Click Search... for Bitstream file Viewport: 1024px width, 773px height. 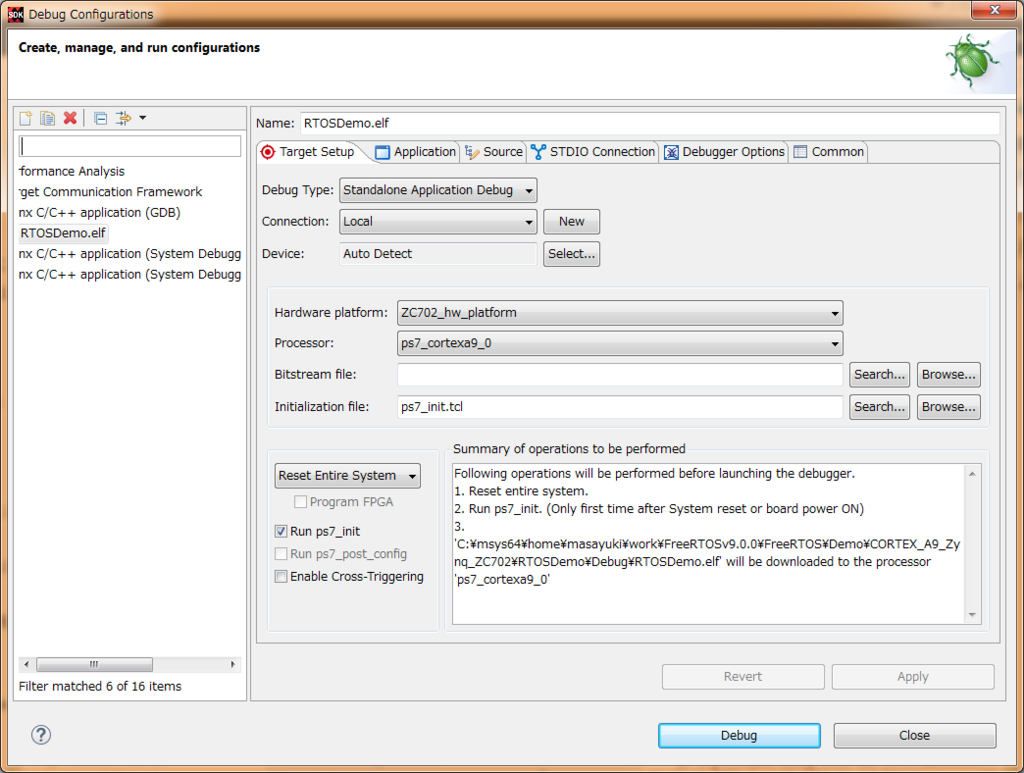pyautogui.click(x=879, y=375)
